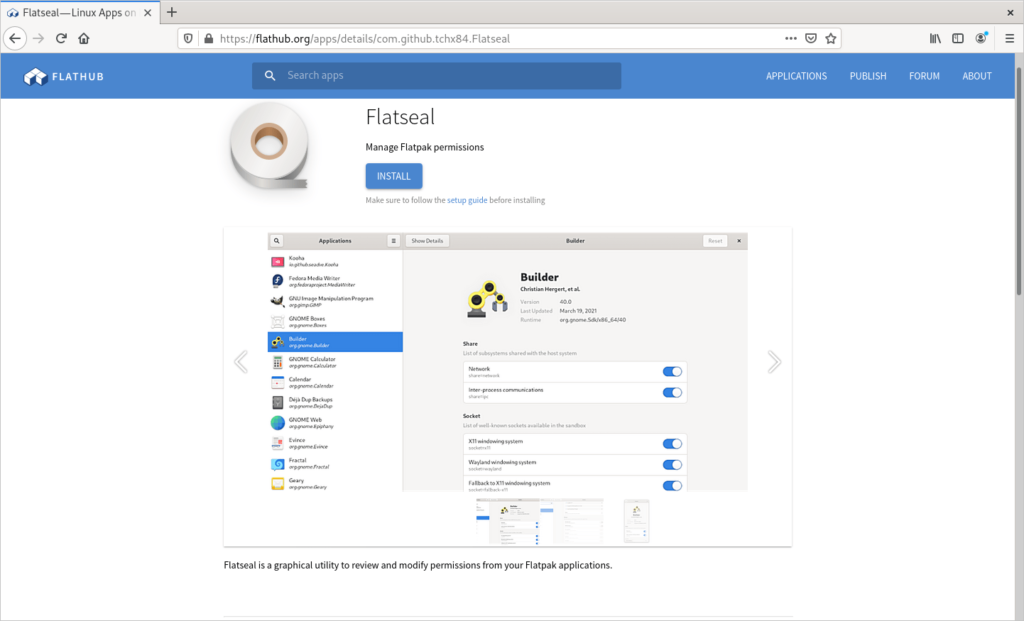1024x621 pixels.
Task: Click the Kooha list row
Action: pyautogui.click(x=335, y=261)
